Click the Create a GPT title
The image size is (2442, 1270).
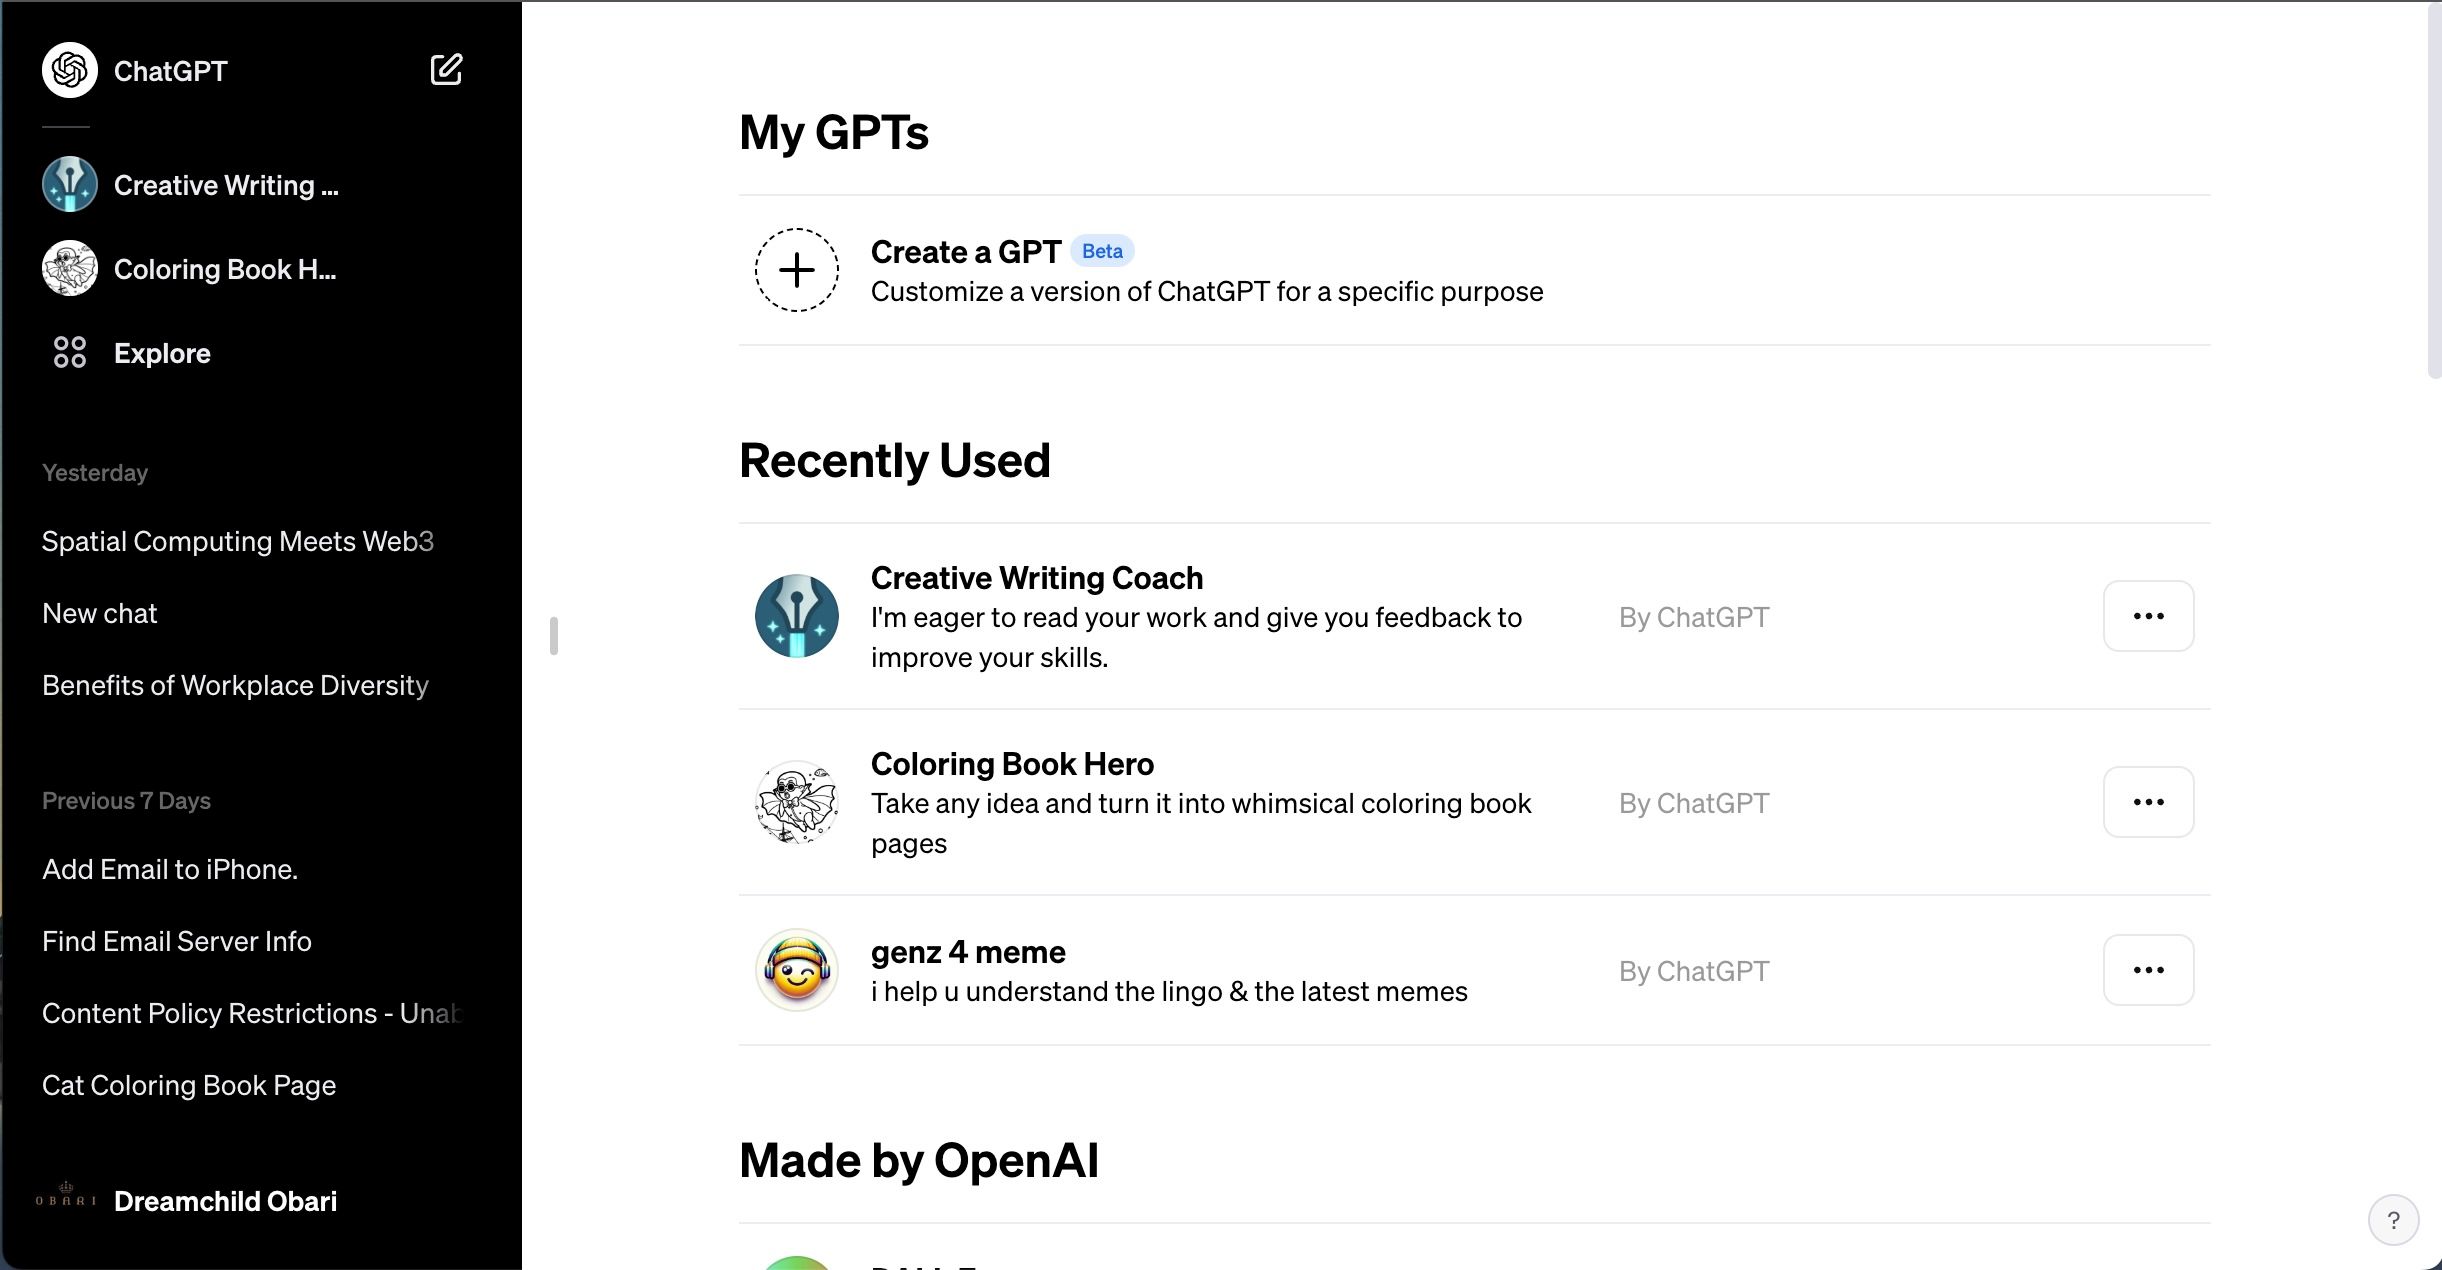pyautogui.click(x=965, y=252)
